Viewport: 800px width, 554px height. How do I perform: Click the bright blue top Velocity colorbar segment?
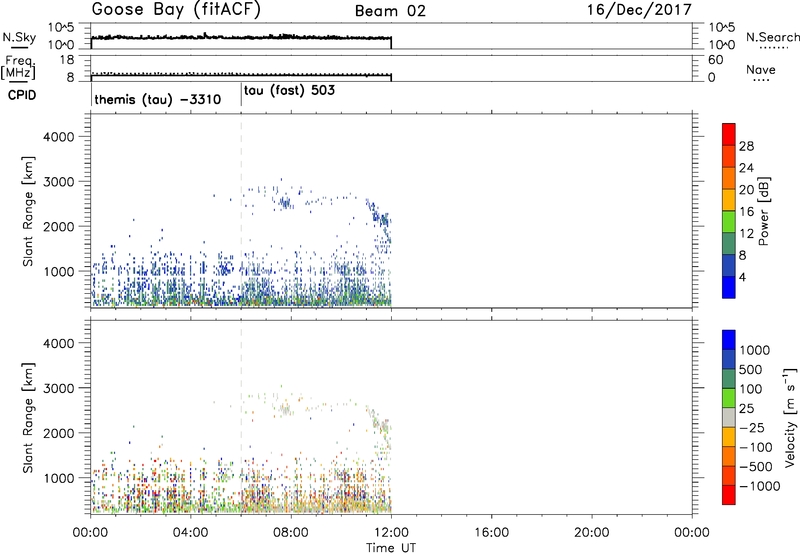point(729,340)
